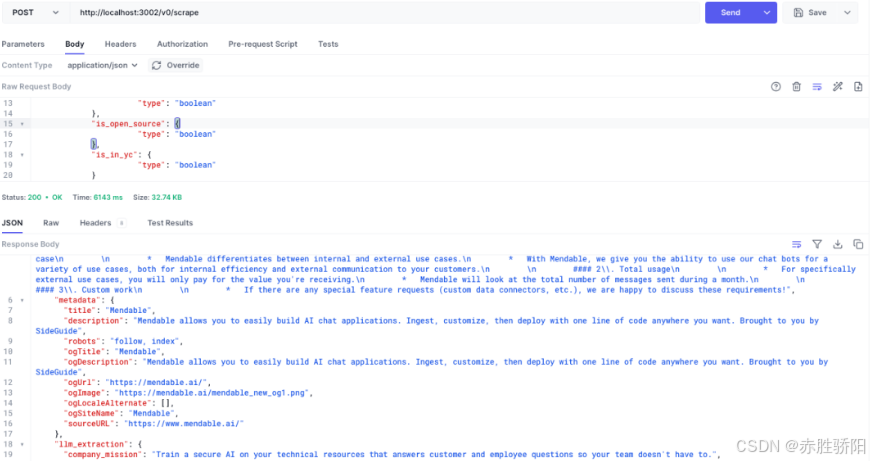This screenshot has height=461, width=870.
Task: Beautify request body with wand icon
Action: coord(837,87)
